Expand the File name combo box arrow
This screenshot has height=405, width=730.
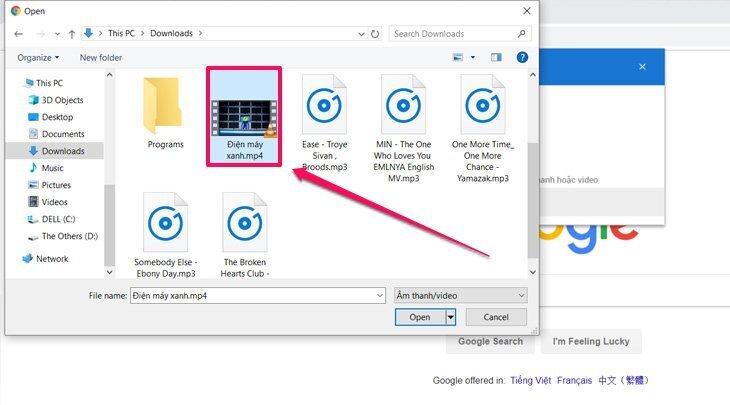(379, 296)
